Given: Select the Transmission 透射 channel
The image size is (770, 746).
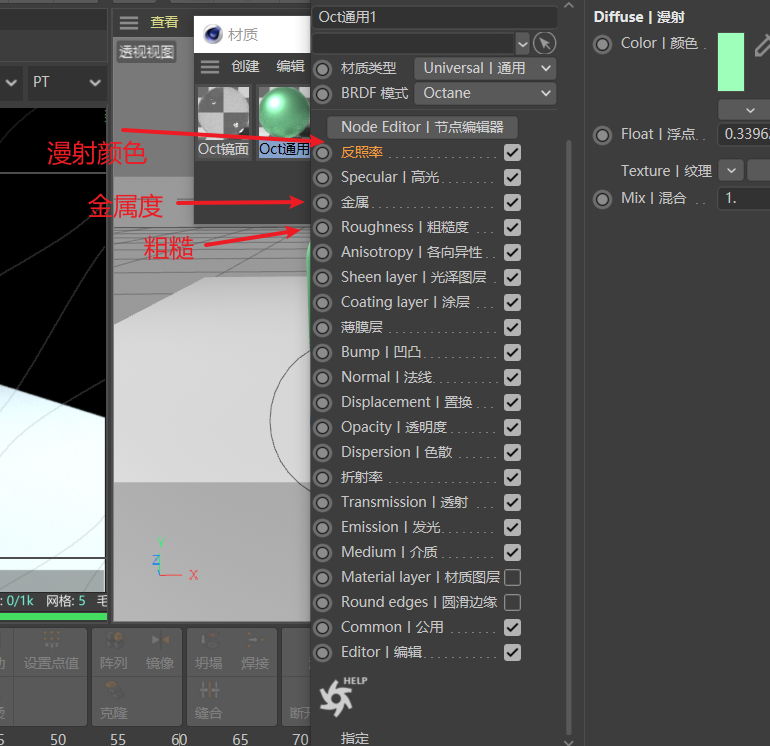Looking at the screenshot, I should (404, 502).
